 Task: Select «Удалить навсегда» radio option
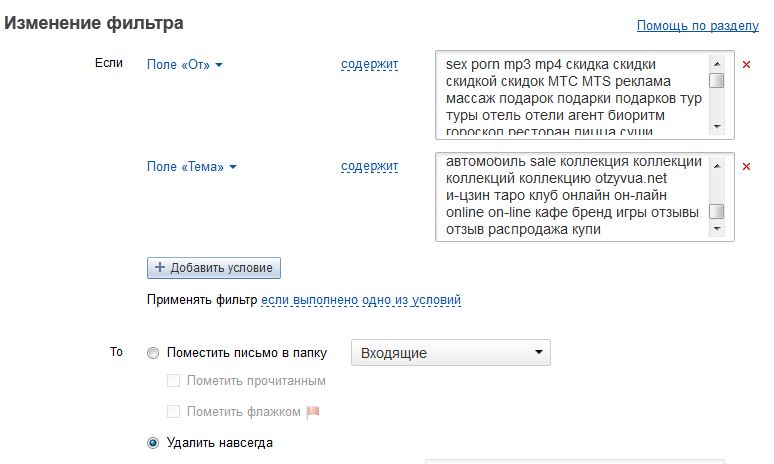pos(153,442)
